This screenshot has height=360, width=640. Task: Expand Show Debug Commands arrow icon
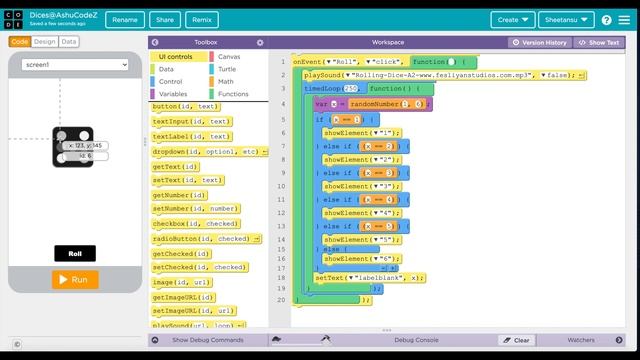[155, 340]
